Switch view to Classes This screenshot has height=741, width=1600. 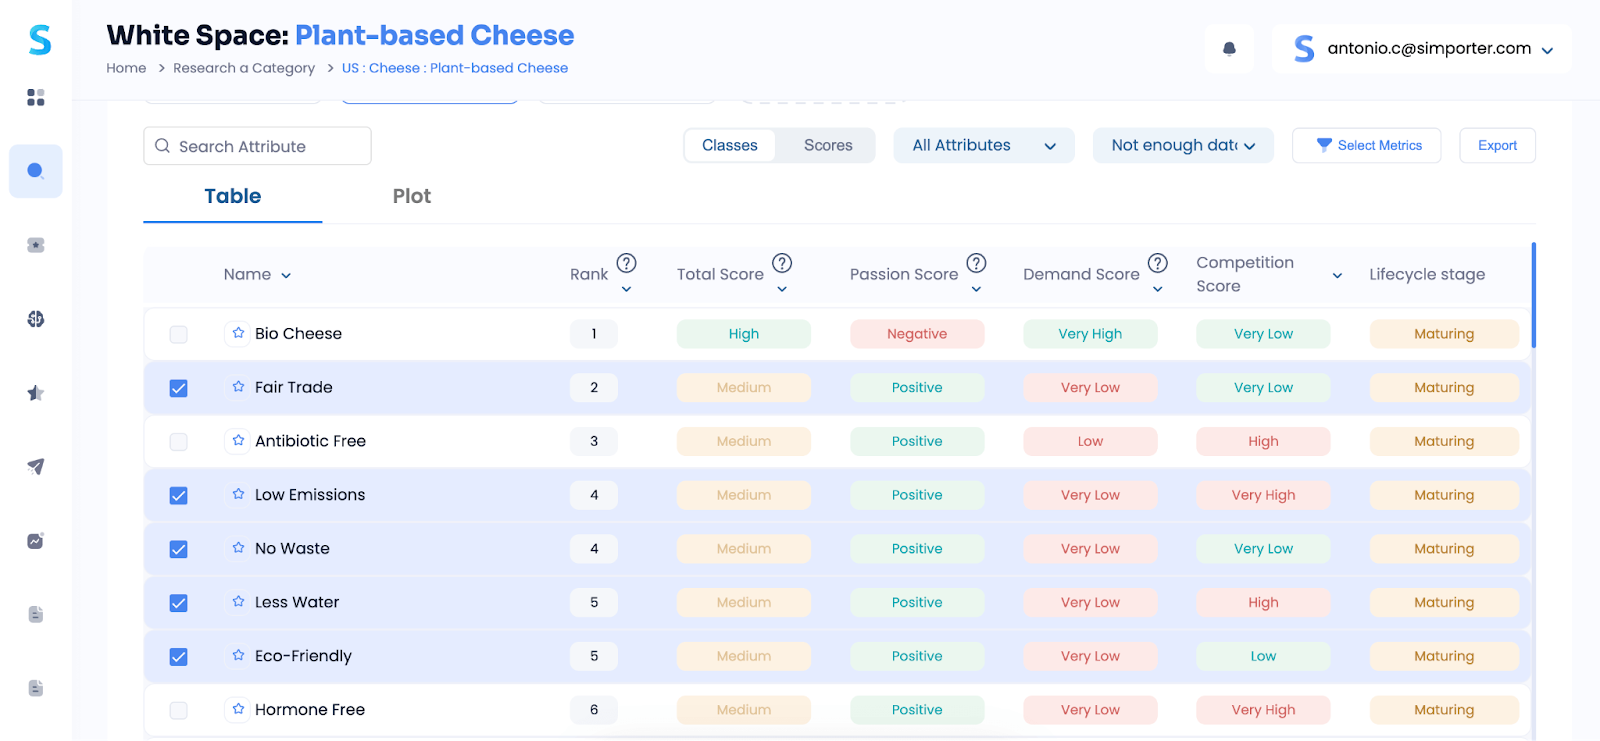(730, 146)
